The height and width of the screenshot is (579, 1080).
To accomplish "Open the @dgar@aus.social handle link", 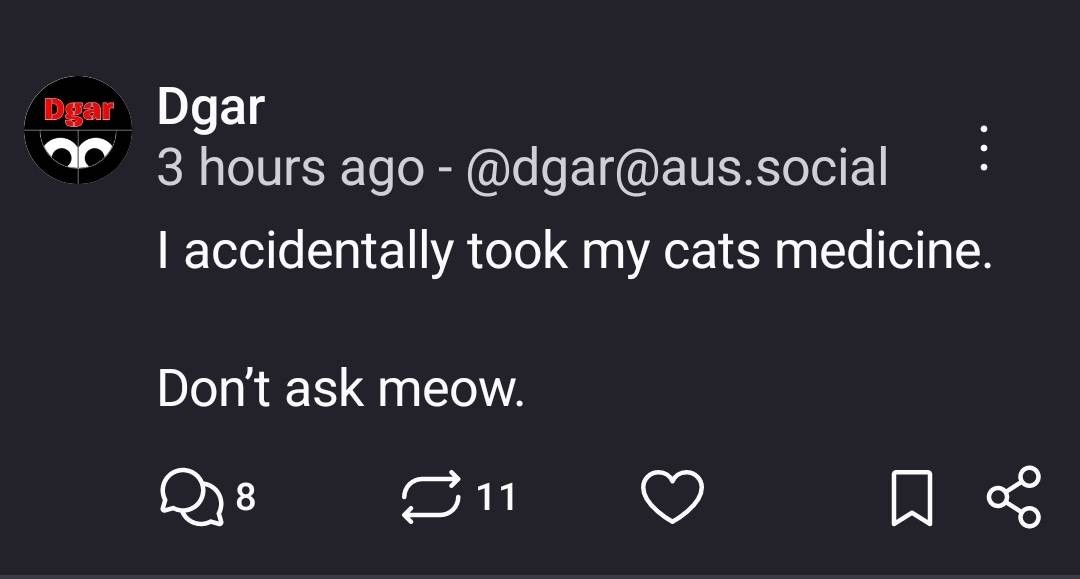I will [676, 166].
